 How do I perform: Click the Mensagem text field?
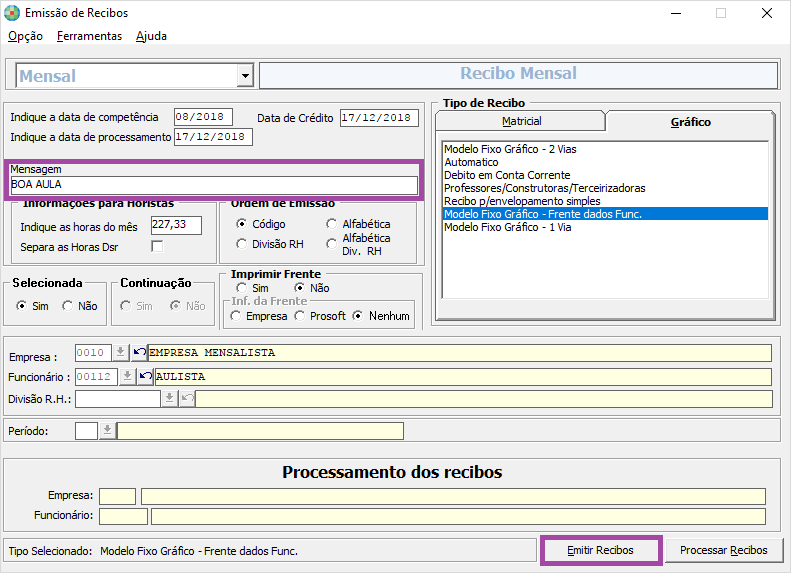point(214,185)
